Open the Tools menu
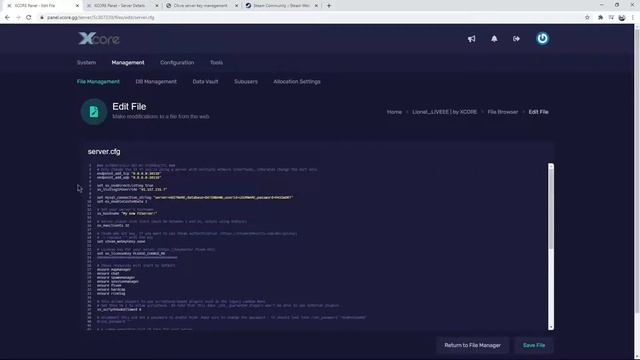The height and width of the screenshot is (360, 640). point(216,62)
